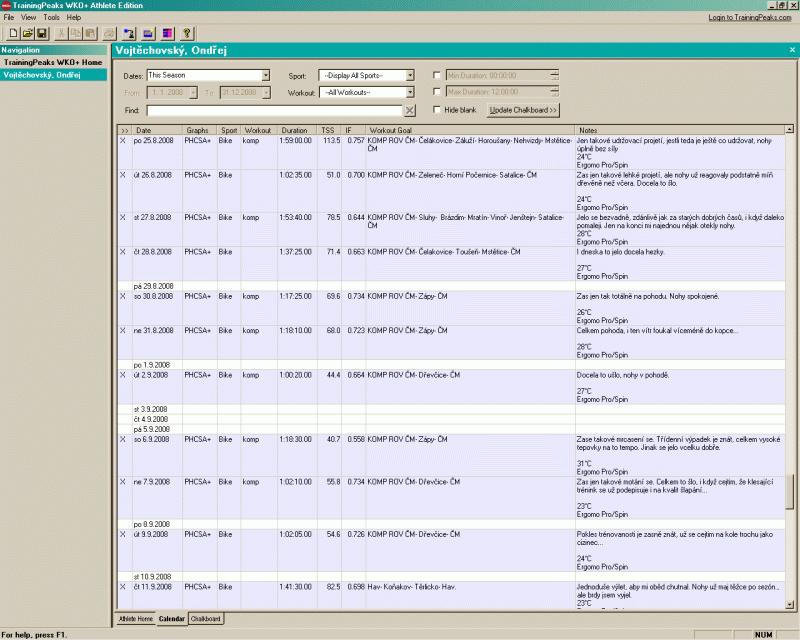Click the Open folder toolbar icon
This screenshot has width=800, height=640.
click(x=28, y=34)
